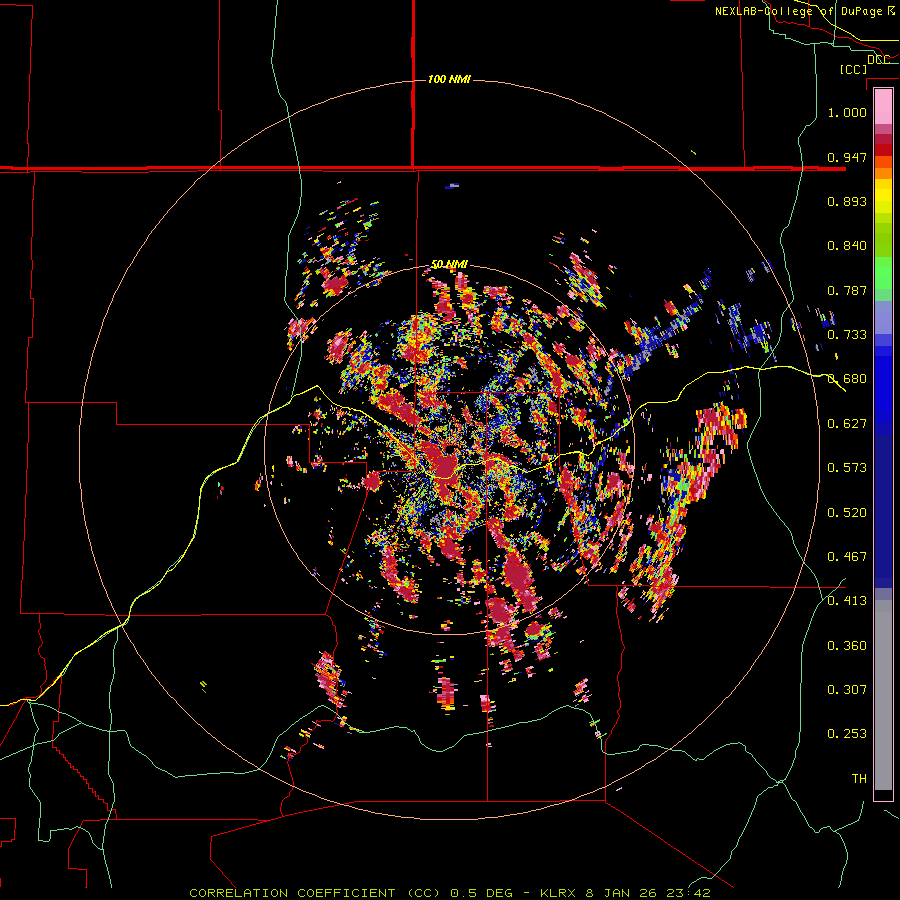Select the 0.733 scale value

coord(847,335)
